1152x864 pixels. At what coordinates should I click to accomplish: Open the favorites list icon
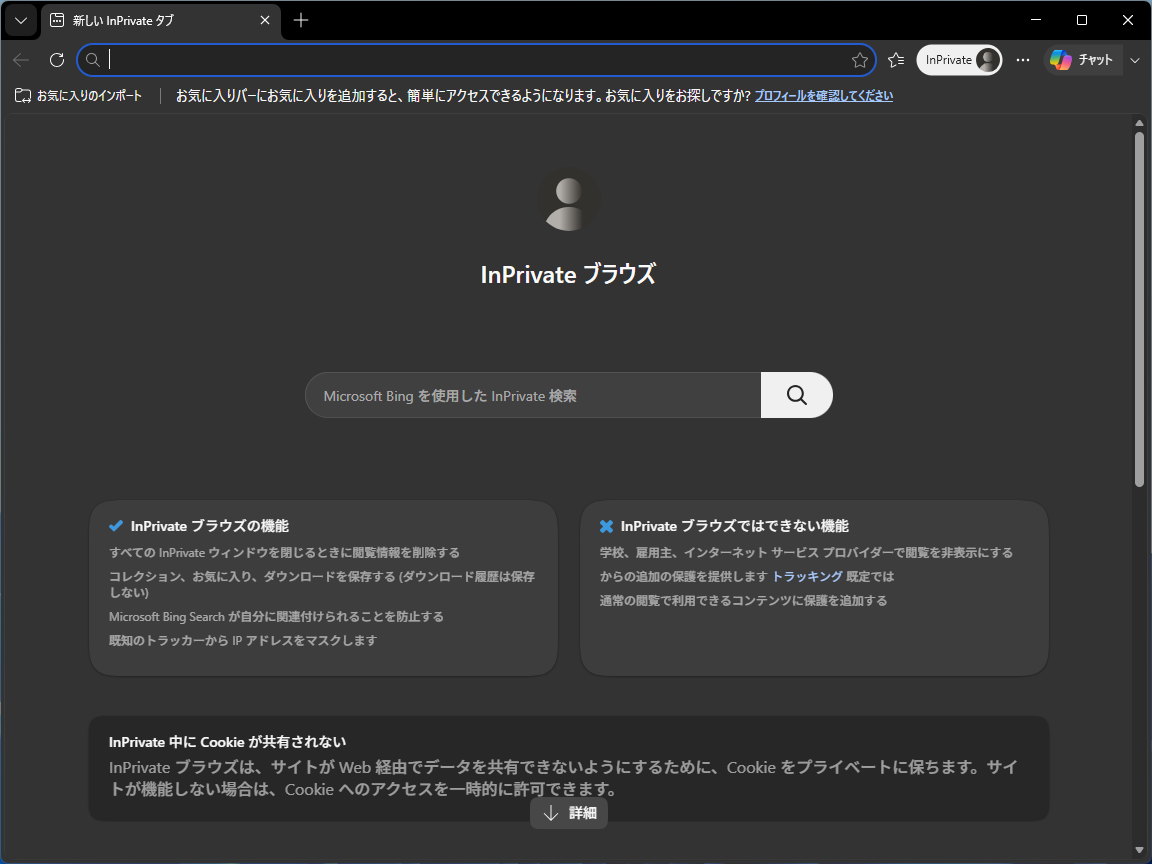pyautogui.click(x=896, y=60)
